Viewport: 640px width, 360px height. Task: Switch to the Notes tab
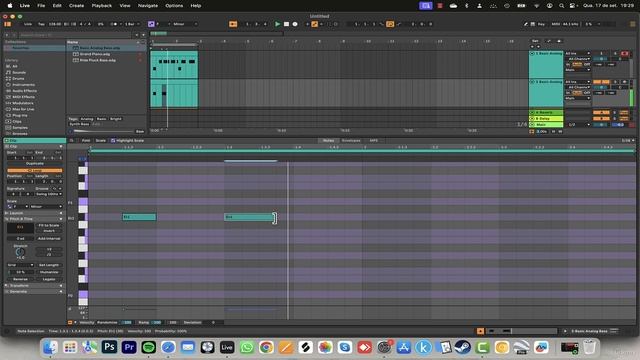click(x=329, y=140)
